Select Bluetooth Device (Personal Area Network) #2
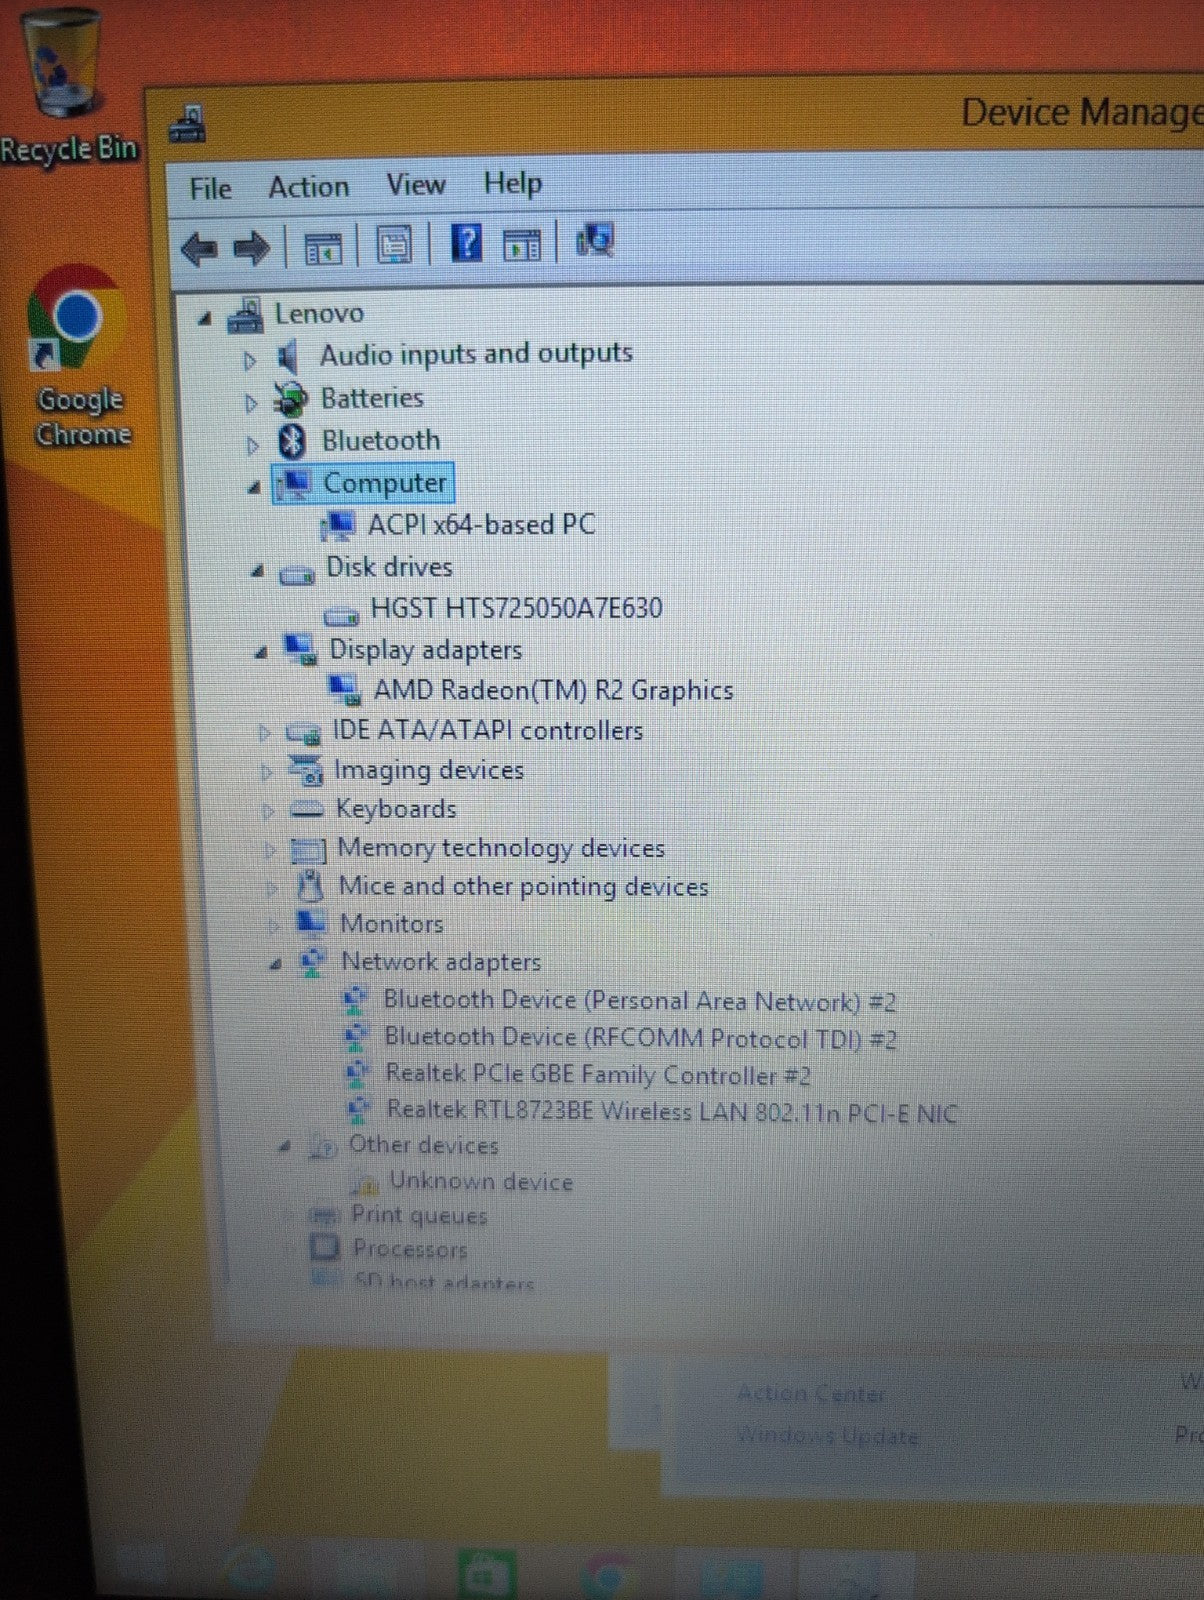1204x1600 pixels. pyautogui.click(x=639, y=1001)
